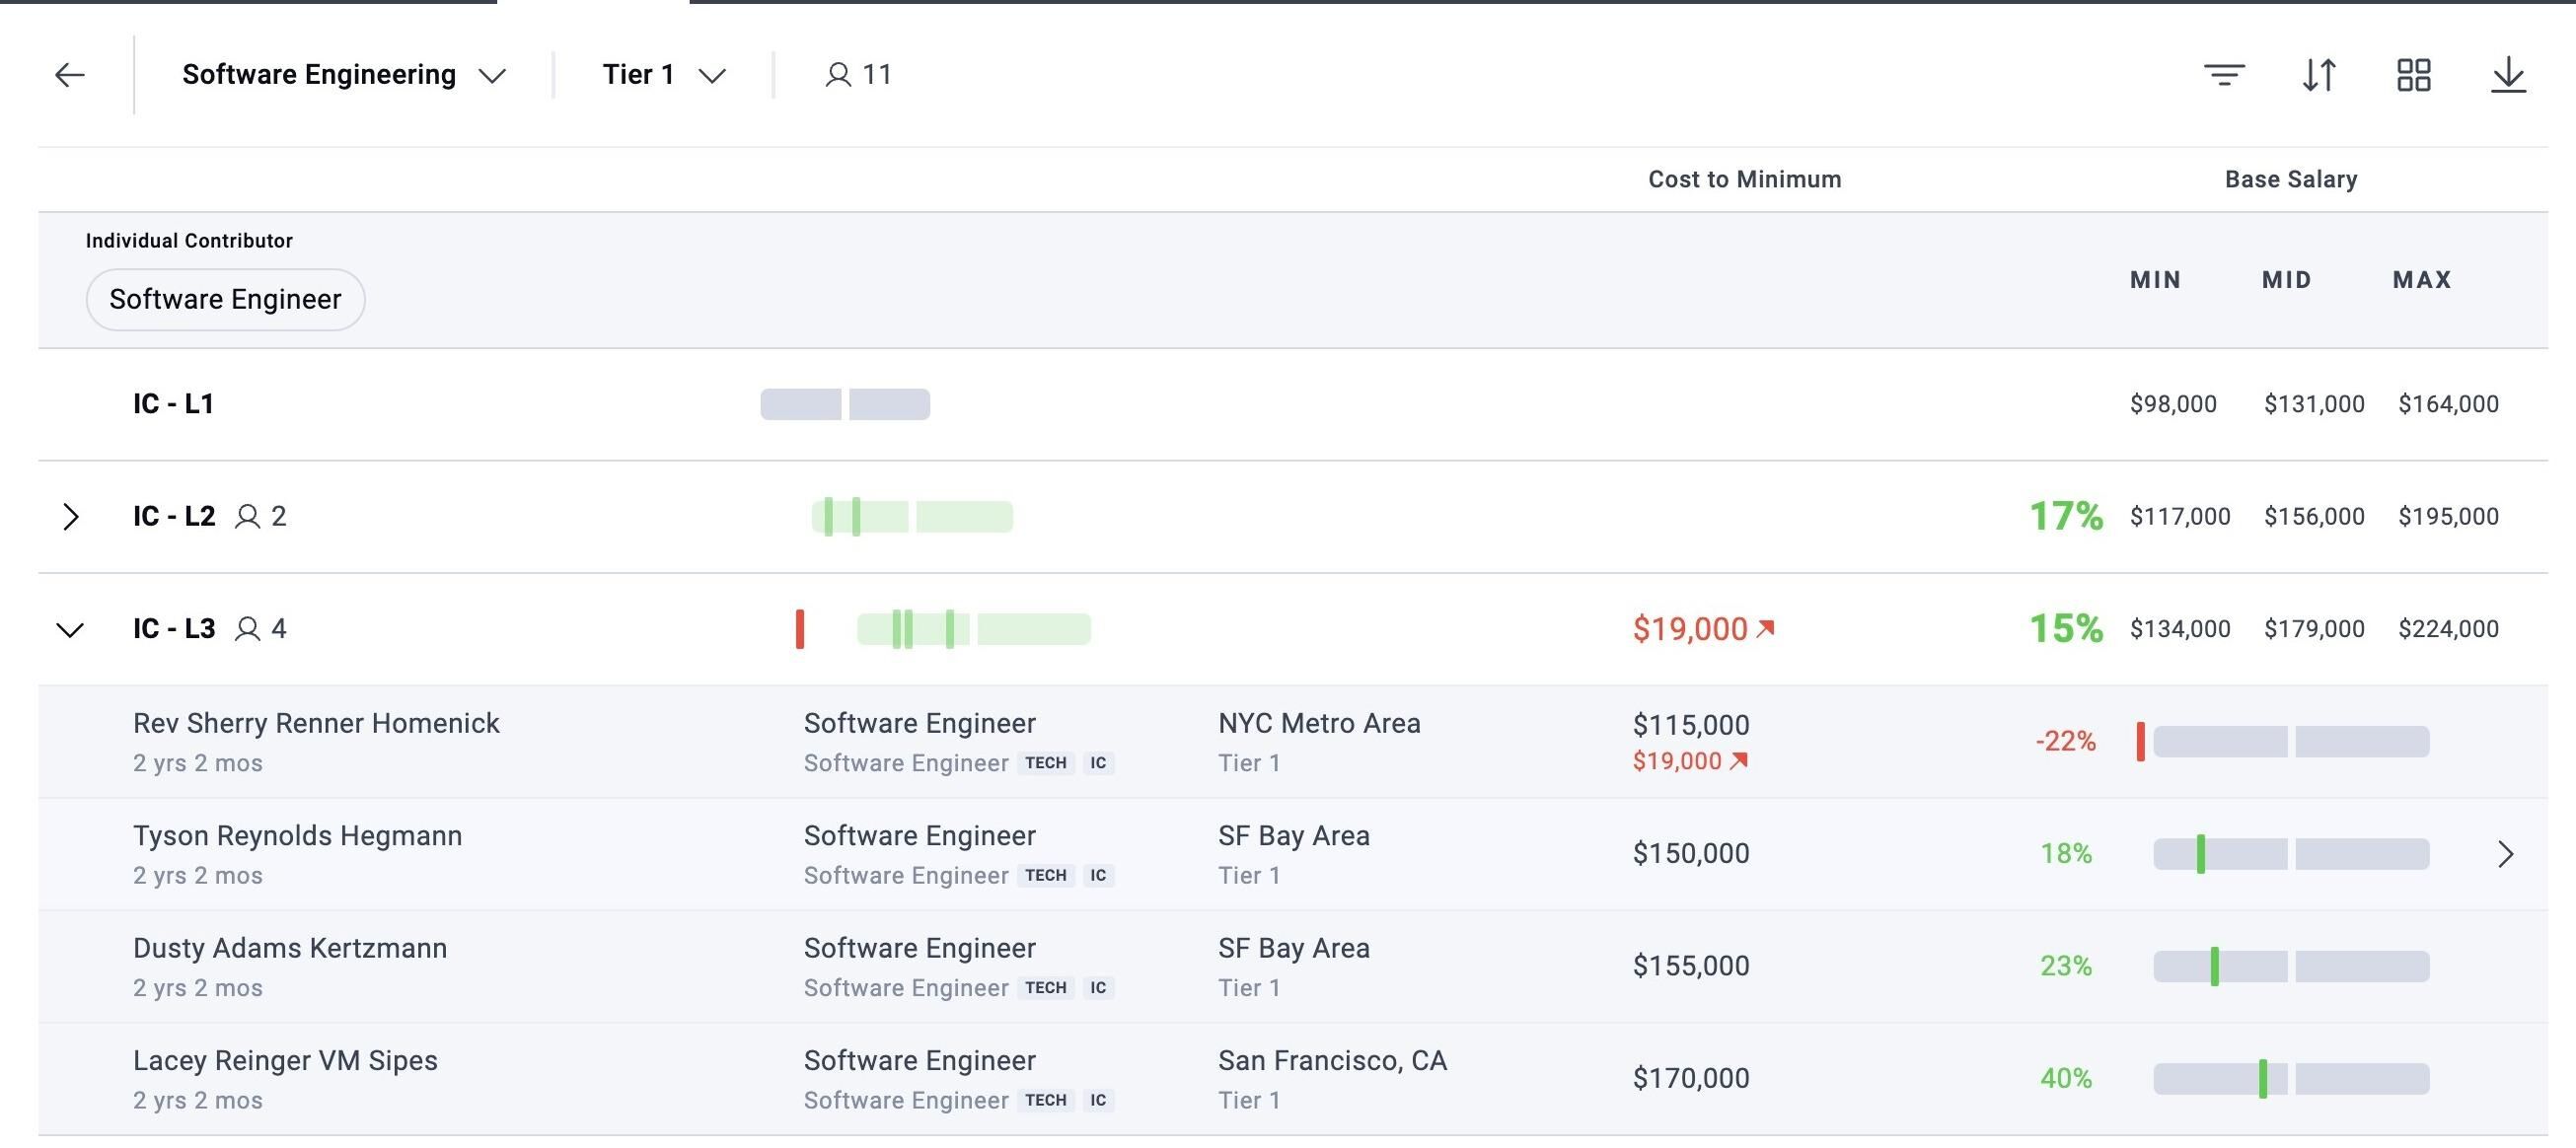2576x1148 pixels.
Task: Select the Software Engineer pill
Action: (225, 299)
